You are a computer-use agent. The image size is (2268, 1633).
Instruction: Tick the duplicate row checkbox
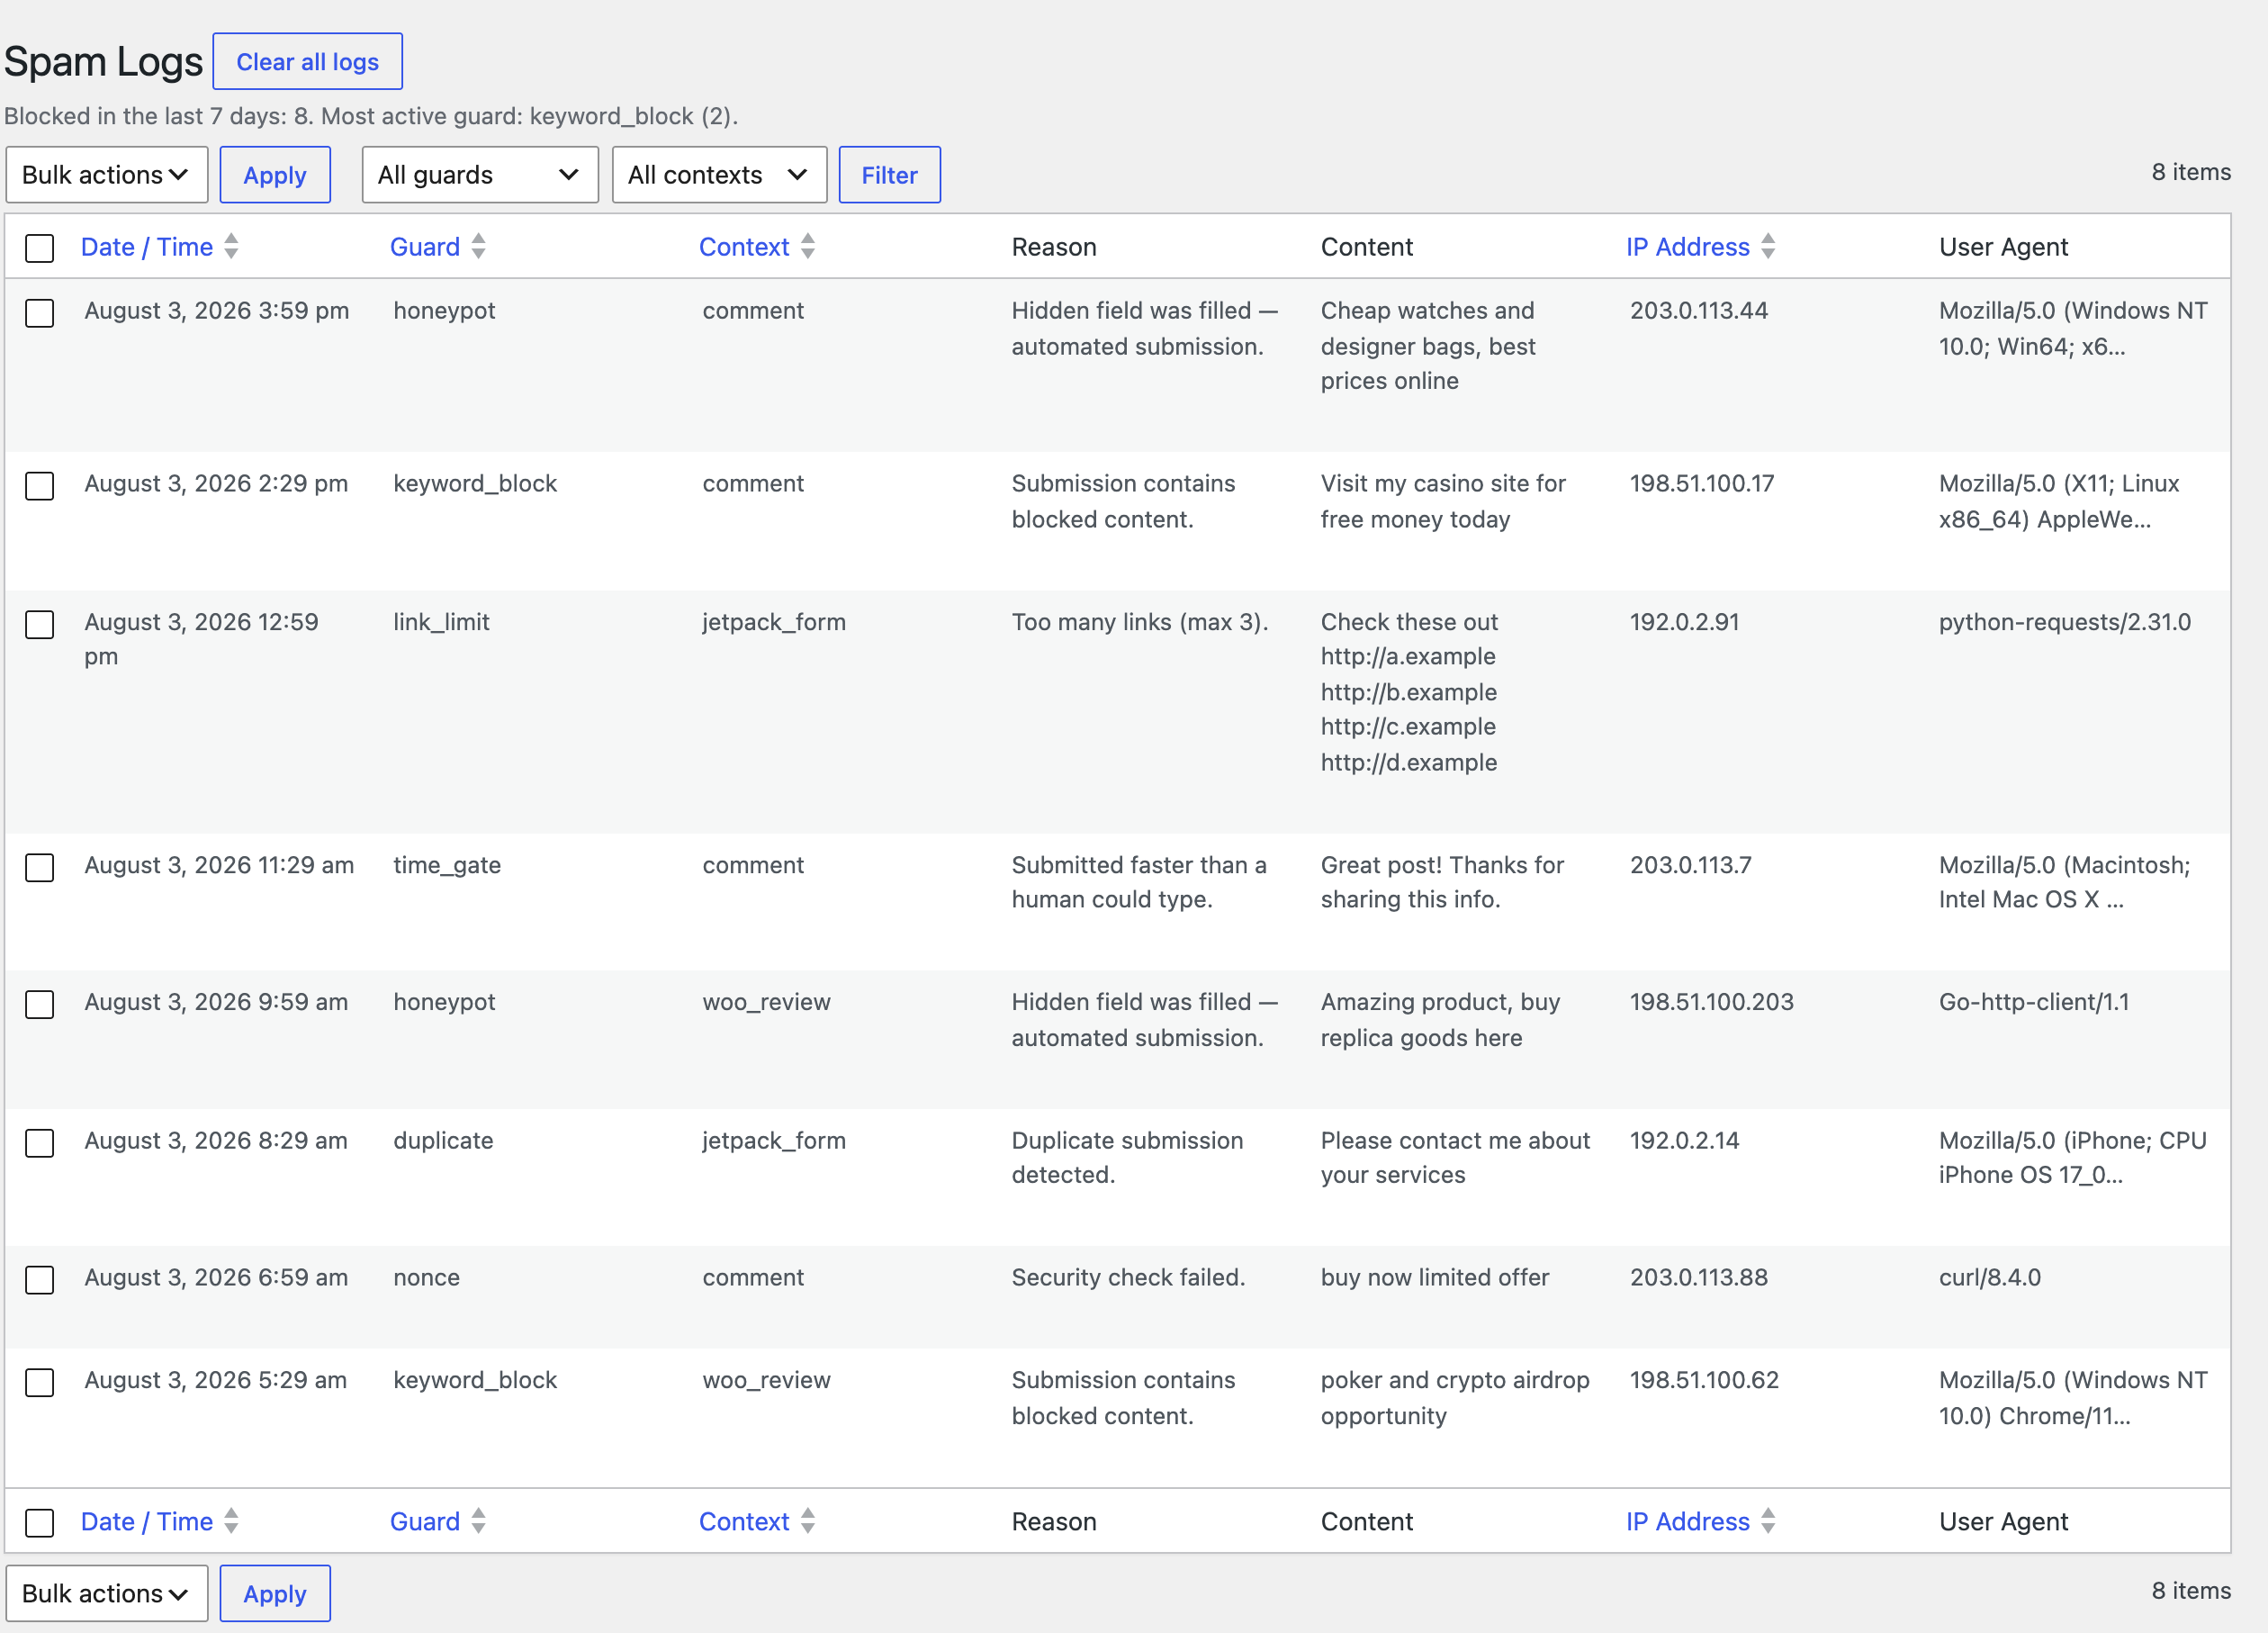(x=39, y=1143)
